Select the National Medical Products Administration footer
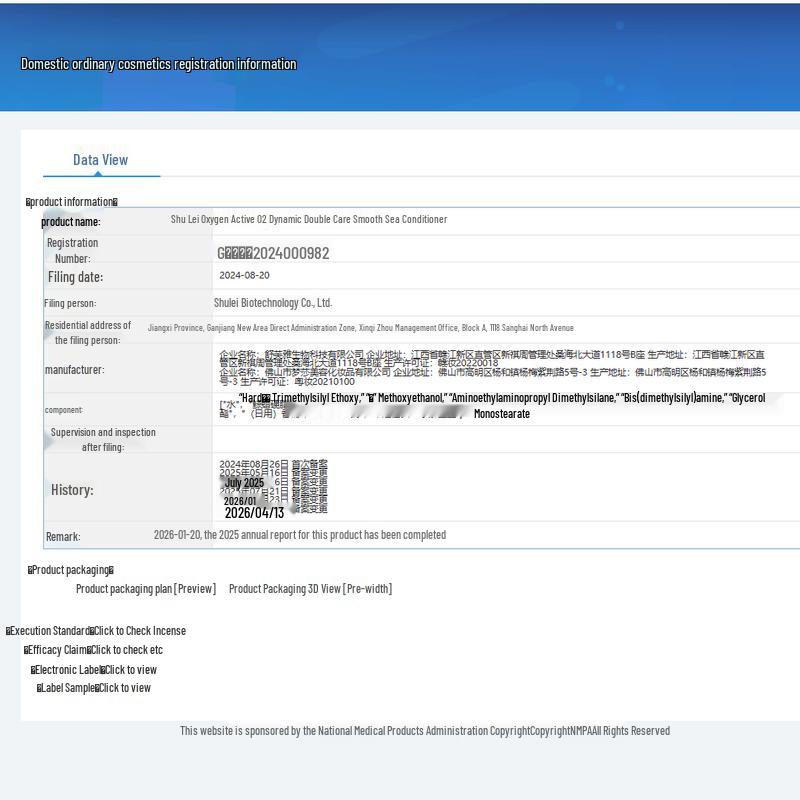Screen dimensions: 800x800 point(424,731)
